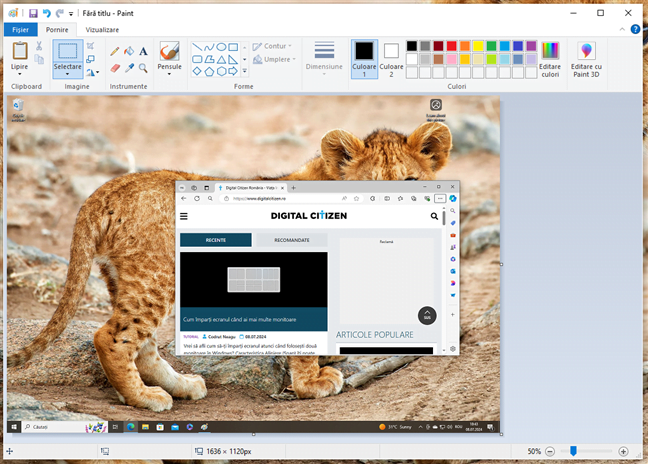Open Paint help icon

click(635, 29)
